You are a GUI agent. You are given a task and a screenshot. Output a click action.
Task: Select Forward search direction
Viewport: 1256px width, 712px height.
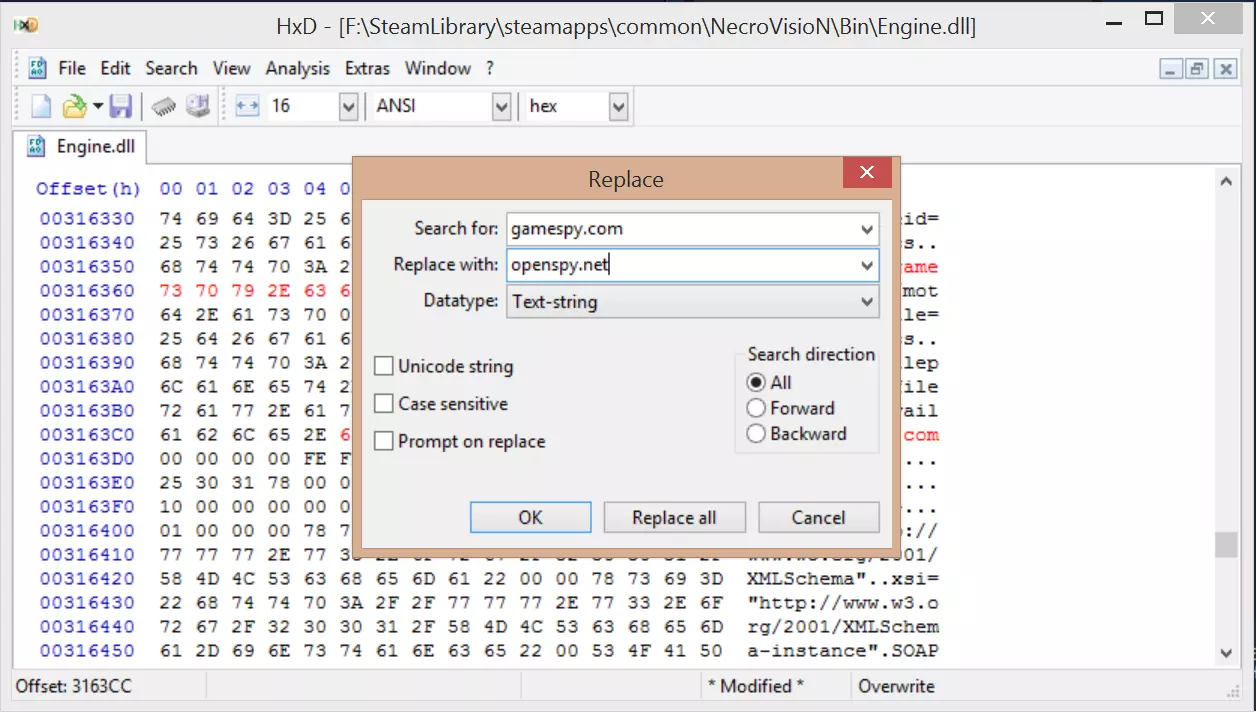pyautogui.click(x=756, y=408)
